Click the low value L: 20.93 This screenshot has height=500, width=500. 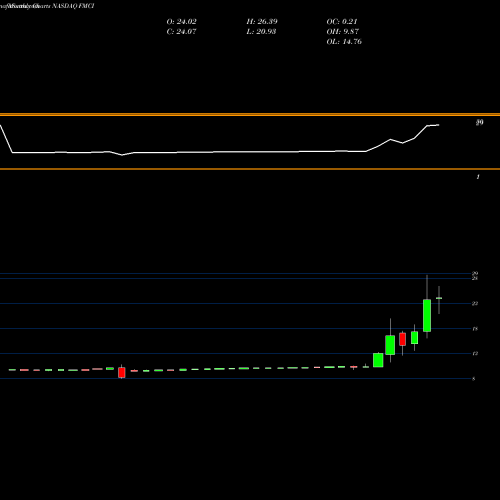pos(261,32)
